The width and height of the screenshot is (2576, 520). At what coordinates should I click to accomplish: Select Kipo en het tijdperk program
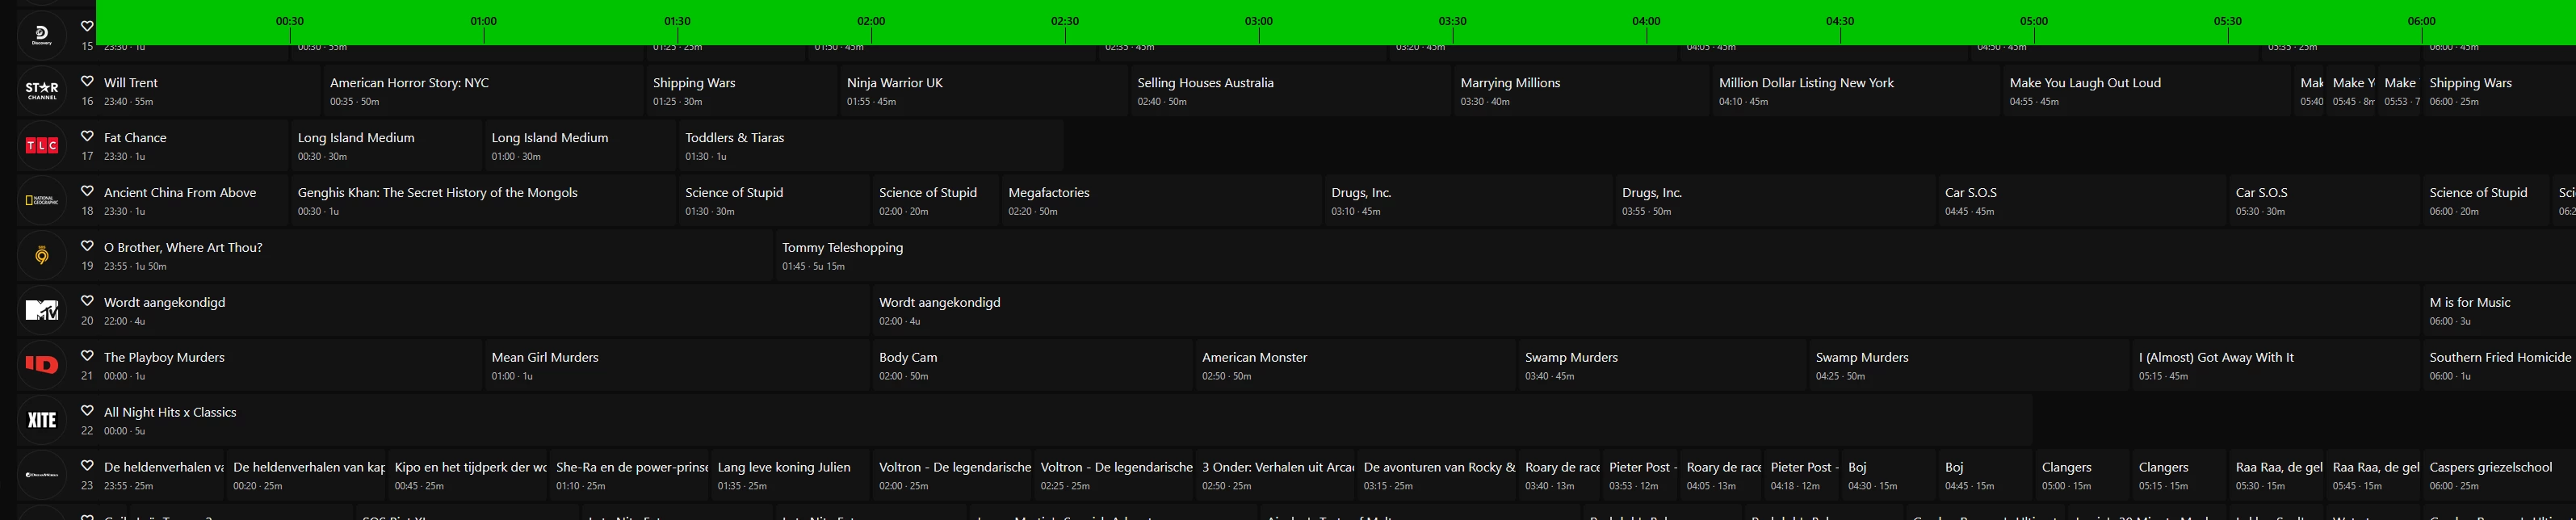tap(467, 476)
